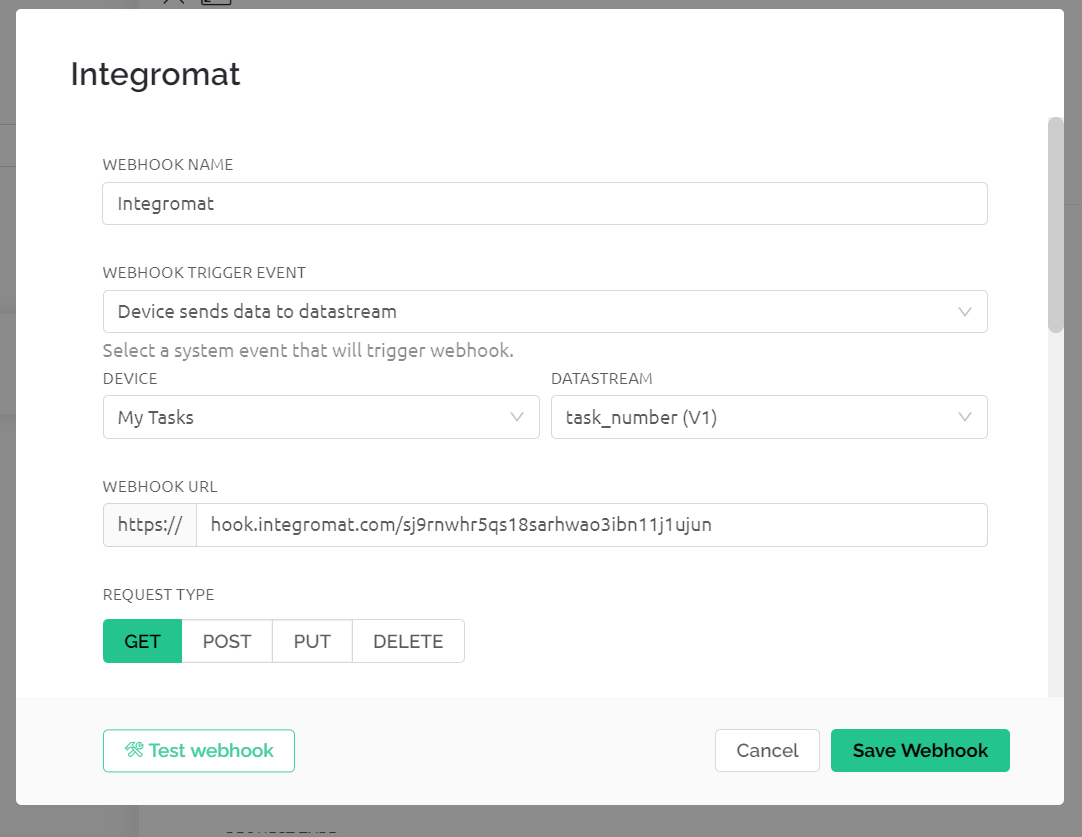1082x837 pixels.
Task: Select the GET request type
Action: pos(142,641)
